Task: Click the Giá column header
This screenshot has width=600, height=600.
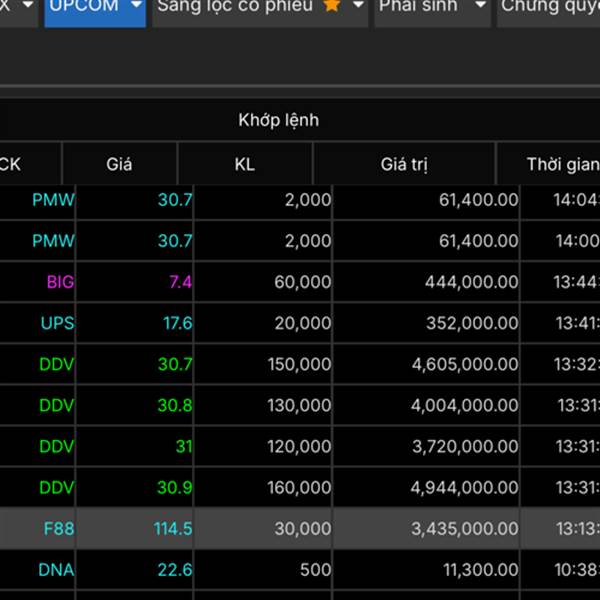Action: click(119, 164)
